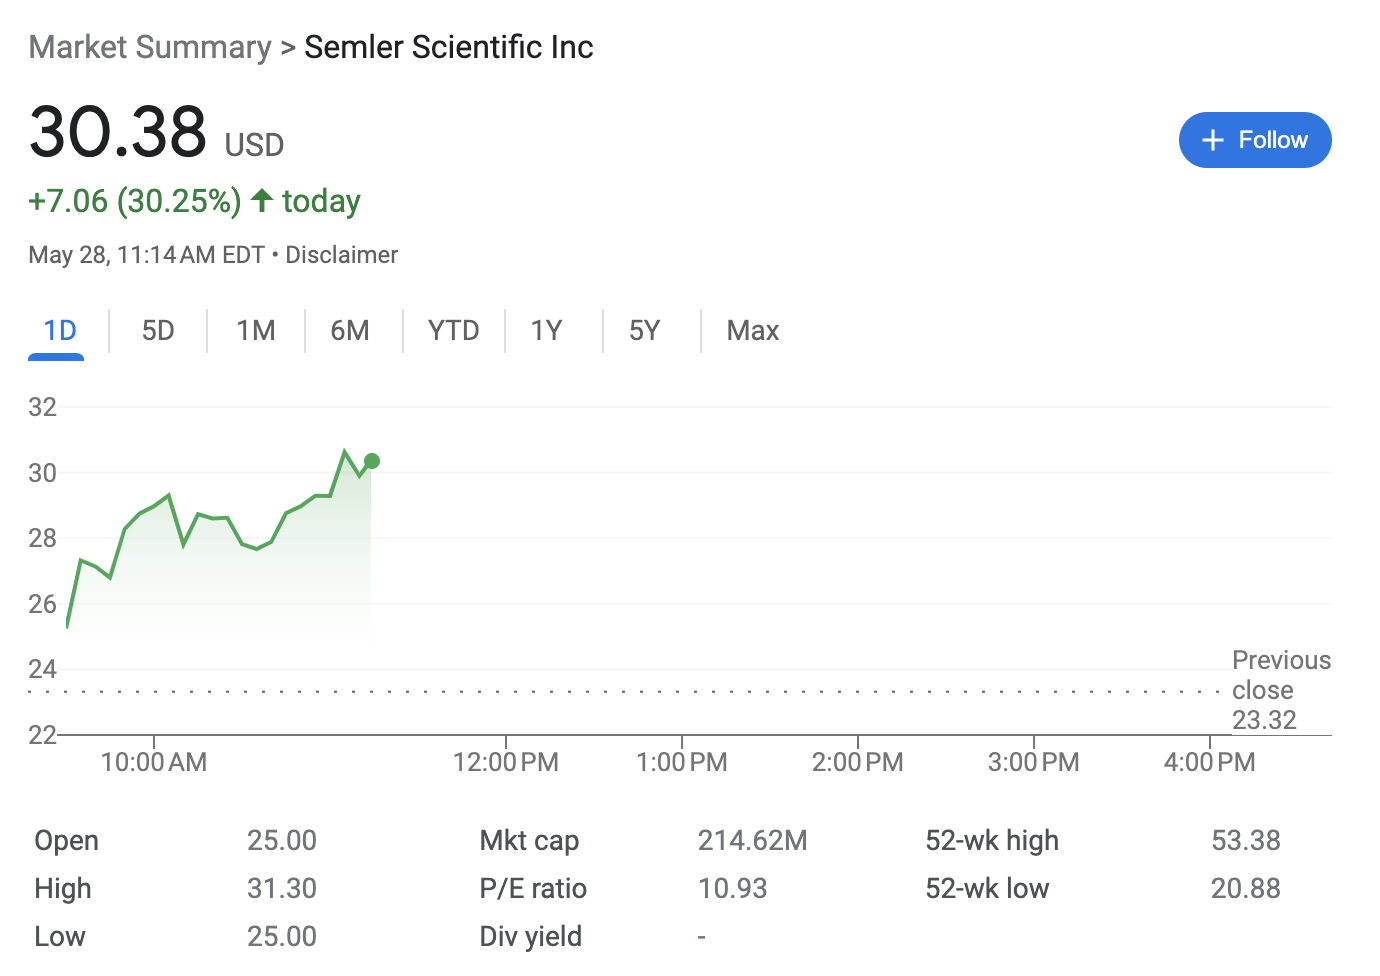View the 1Y price chart
1380x976 pixels.
(x=546, y=331)
